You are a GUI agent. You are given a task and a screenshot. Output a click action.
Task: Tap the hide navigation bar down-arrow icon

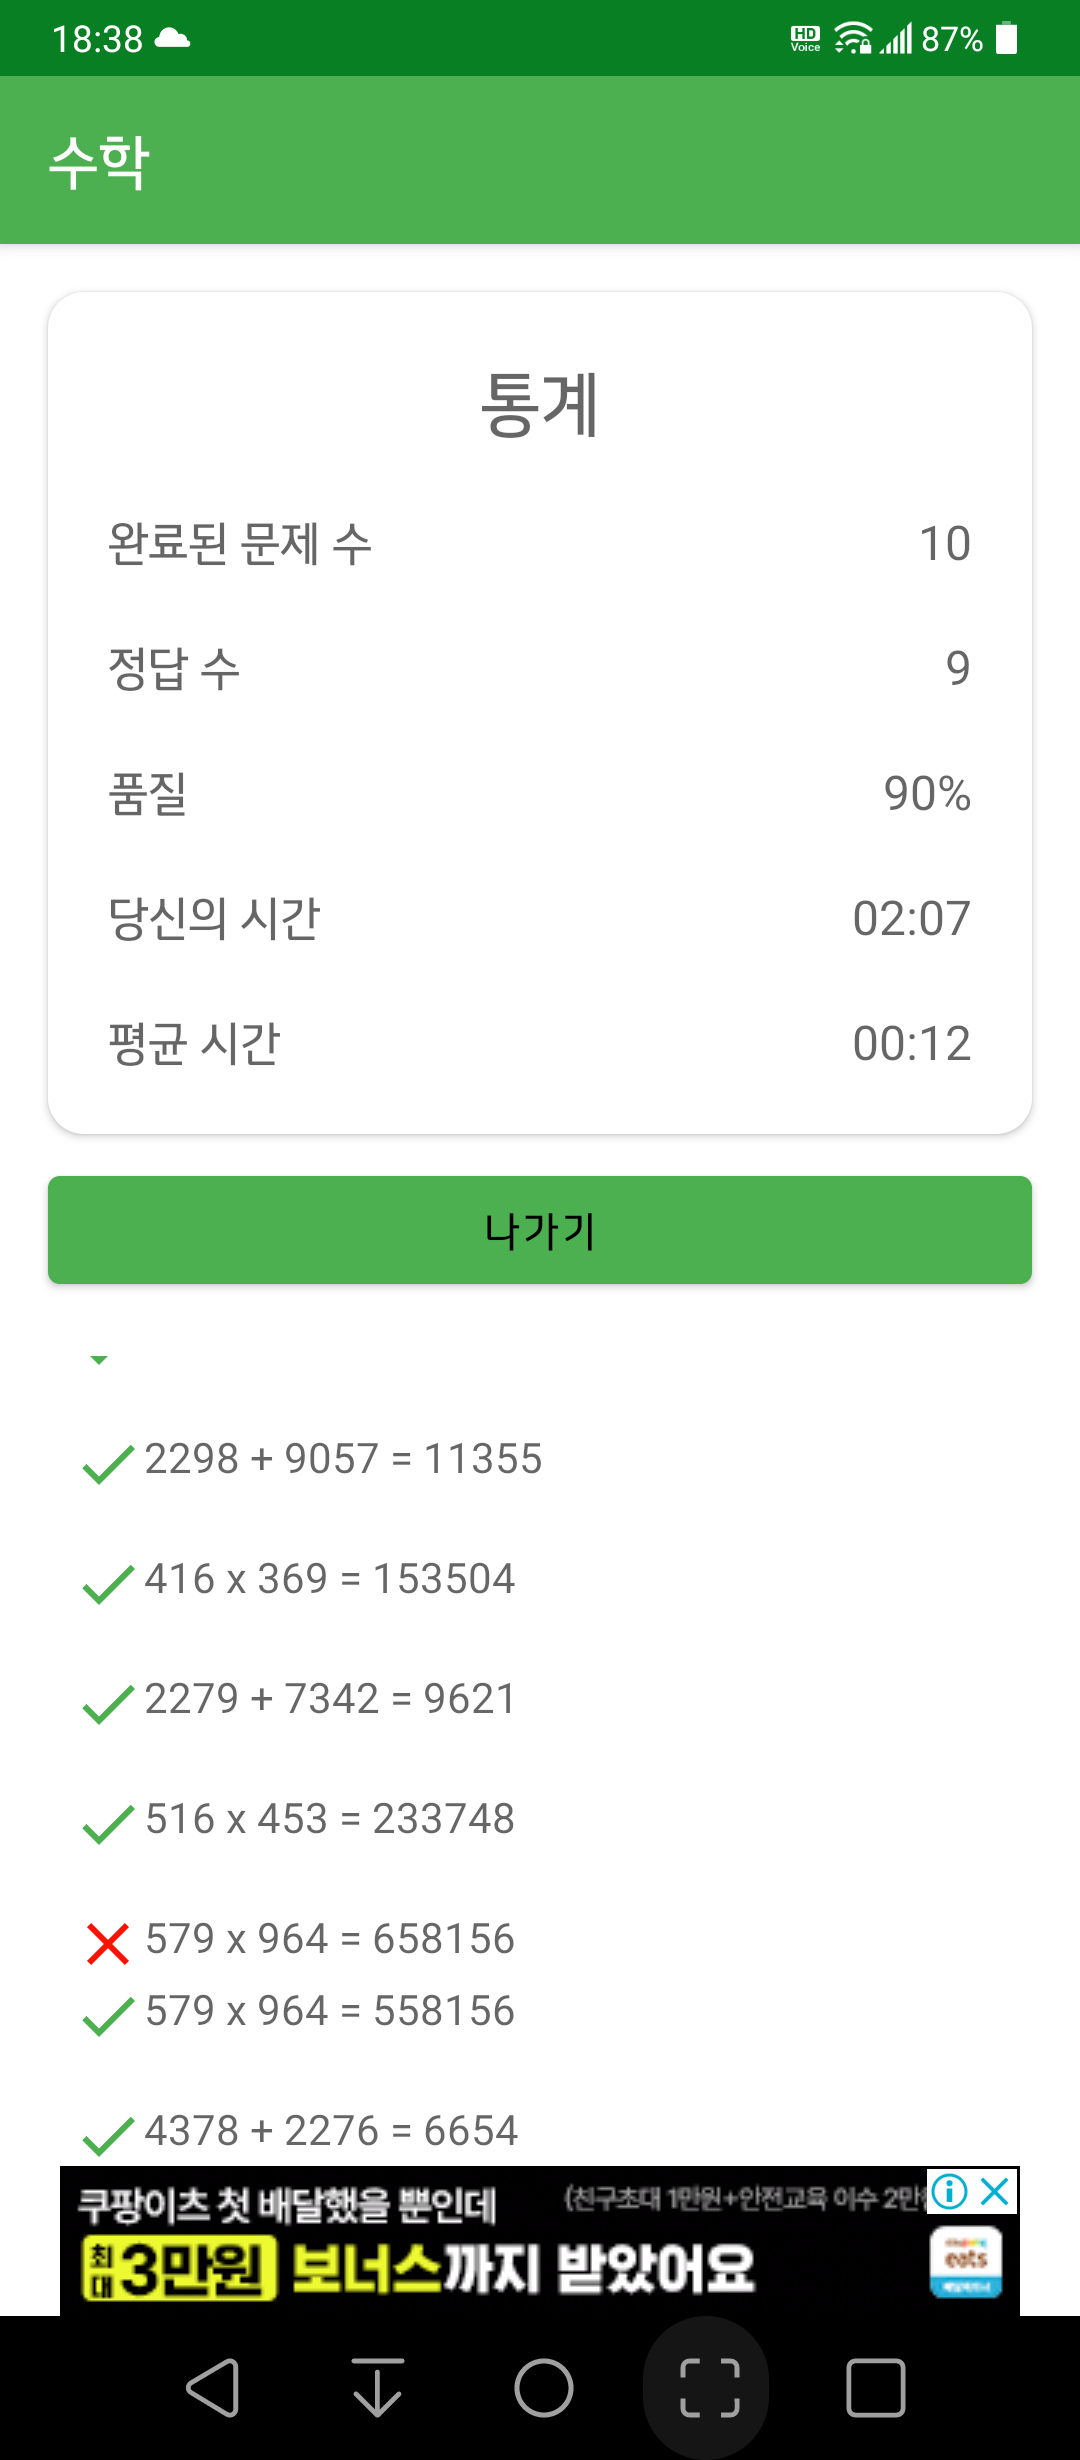[x=378, y=2388]
